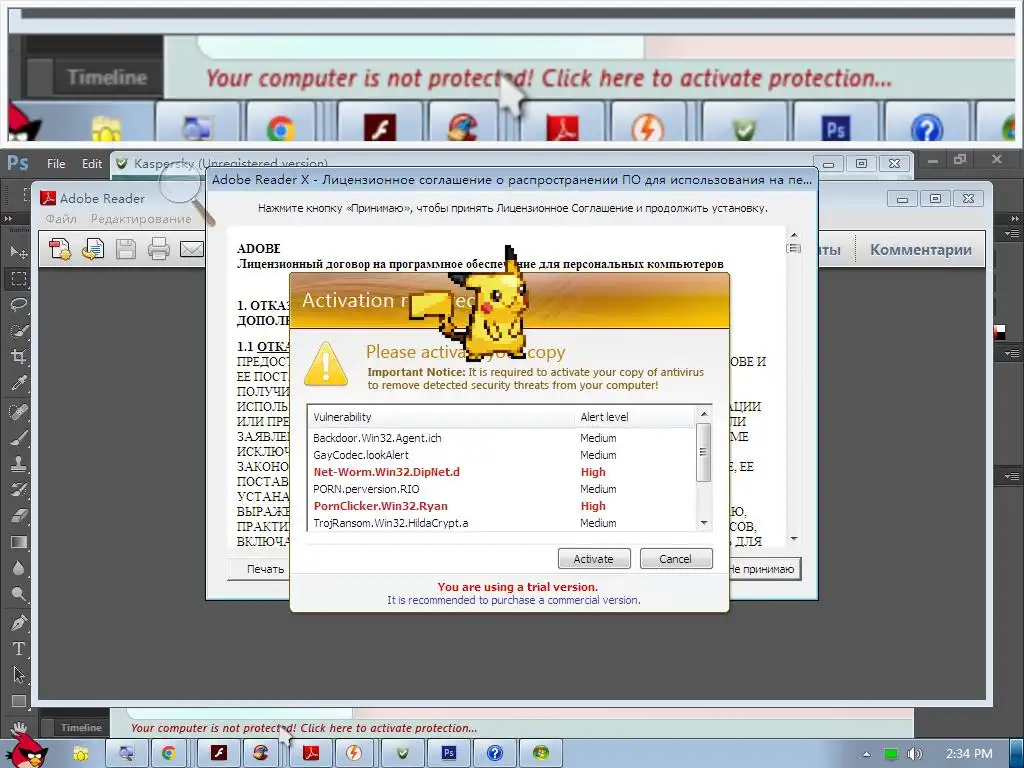1024x768 pixels.
Task: Click the Save floppy icon in Adobe Reader
Action: pos(126,249)
